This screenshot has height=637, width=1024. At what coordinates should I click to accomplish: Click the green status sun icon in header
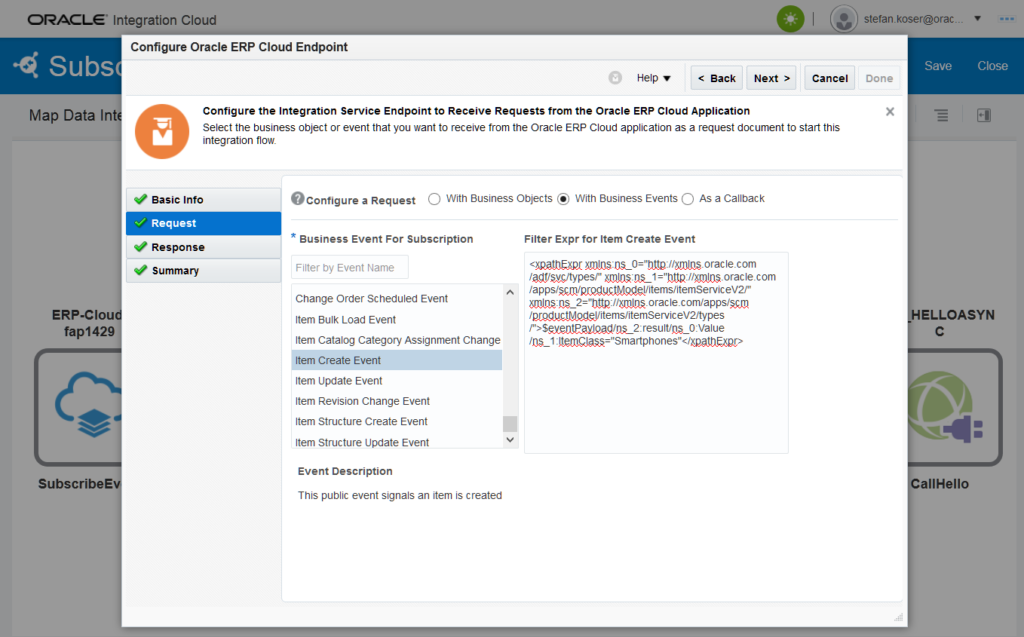791,19
